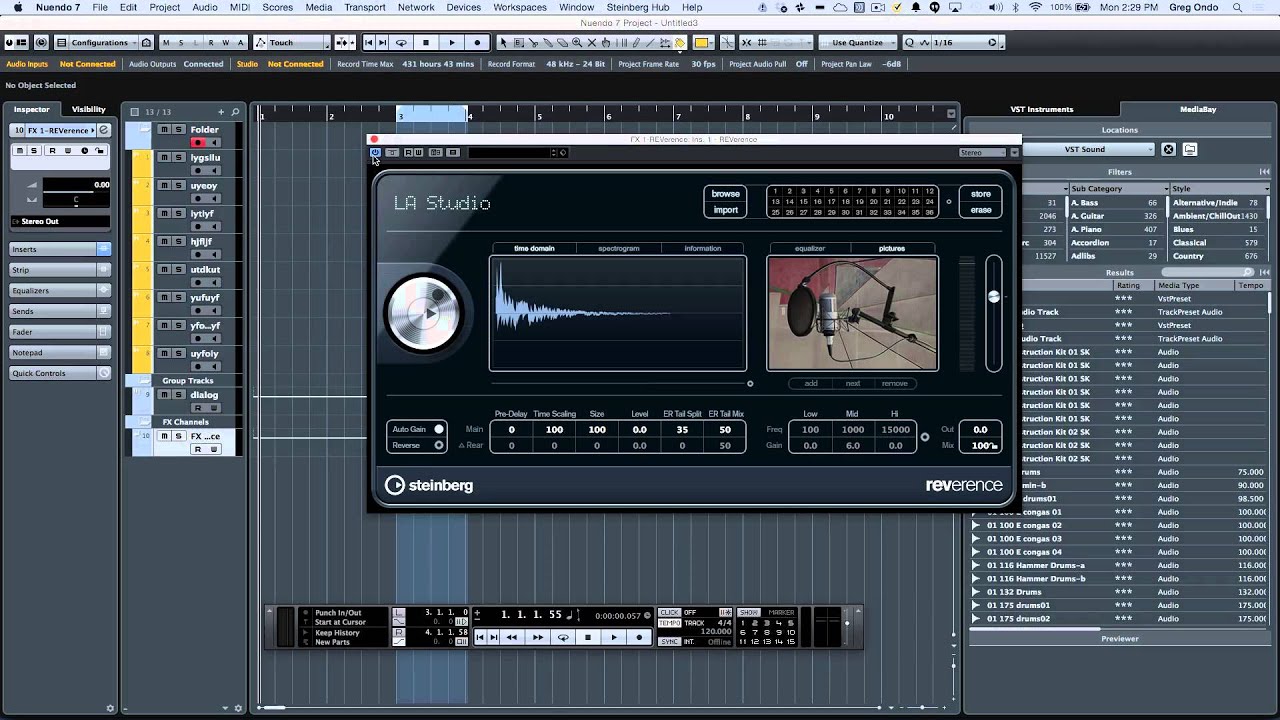Enable Reverse in REVerence

coord(438,445)
